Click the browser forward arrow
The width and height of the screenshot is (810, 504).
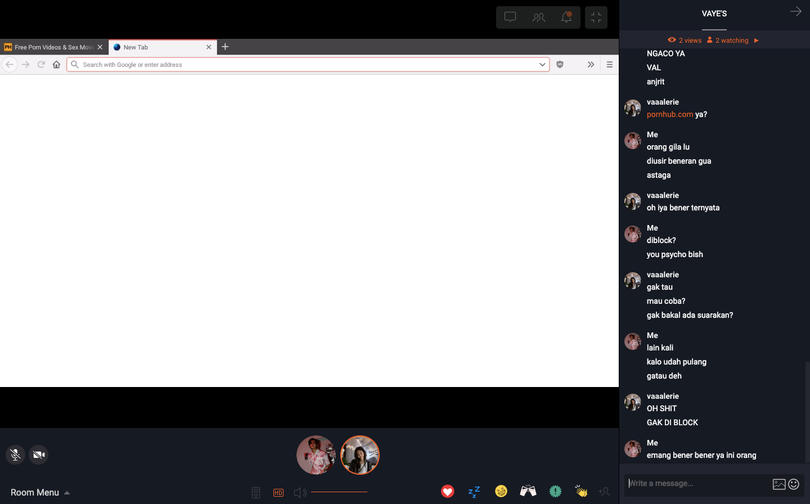[x=25, y=65]
